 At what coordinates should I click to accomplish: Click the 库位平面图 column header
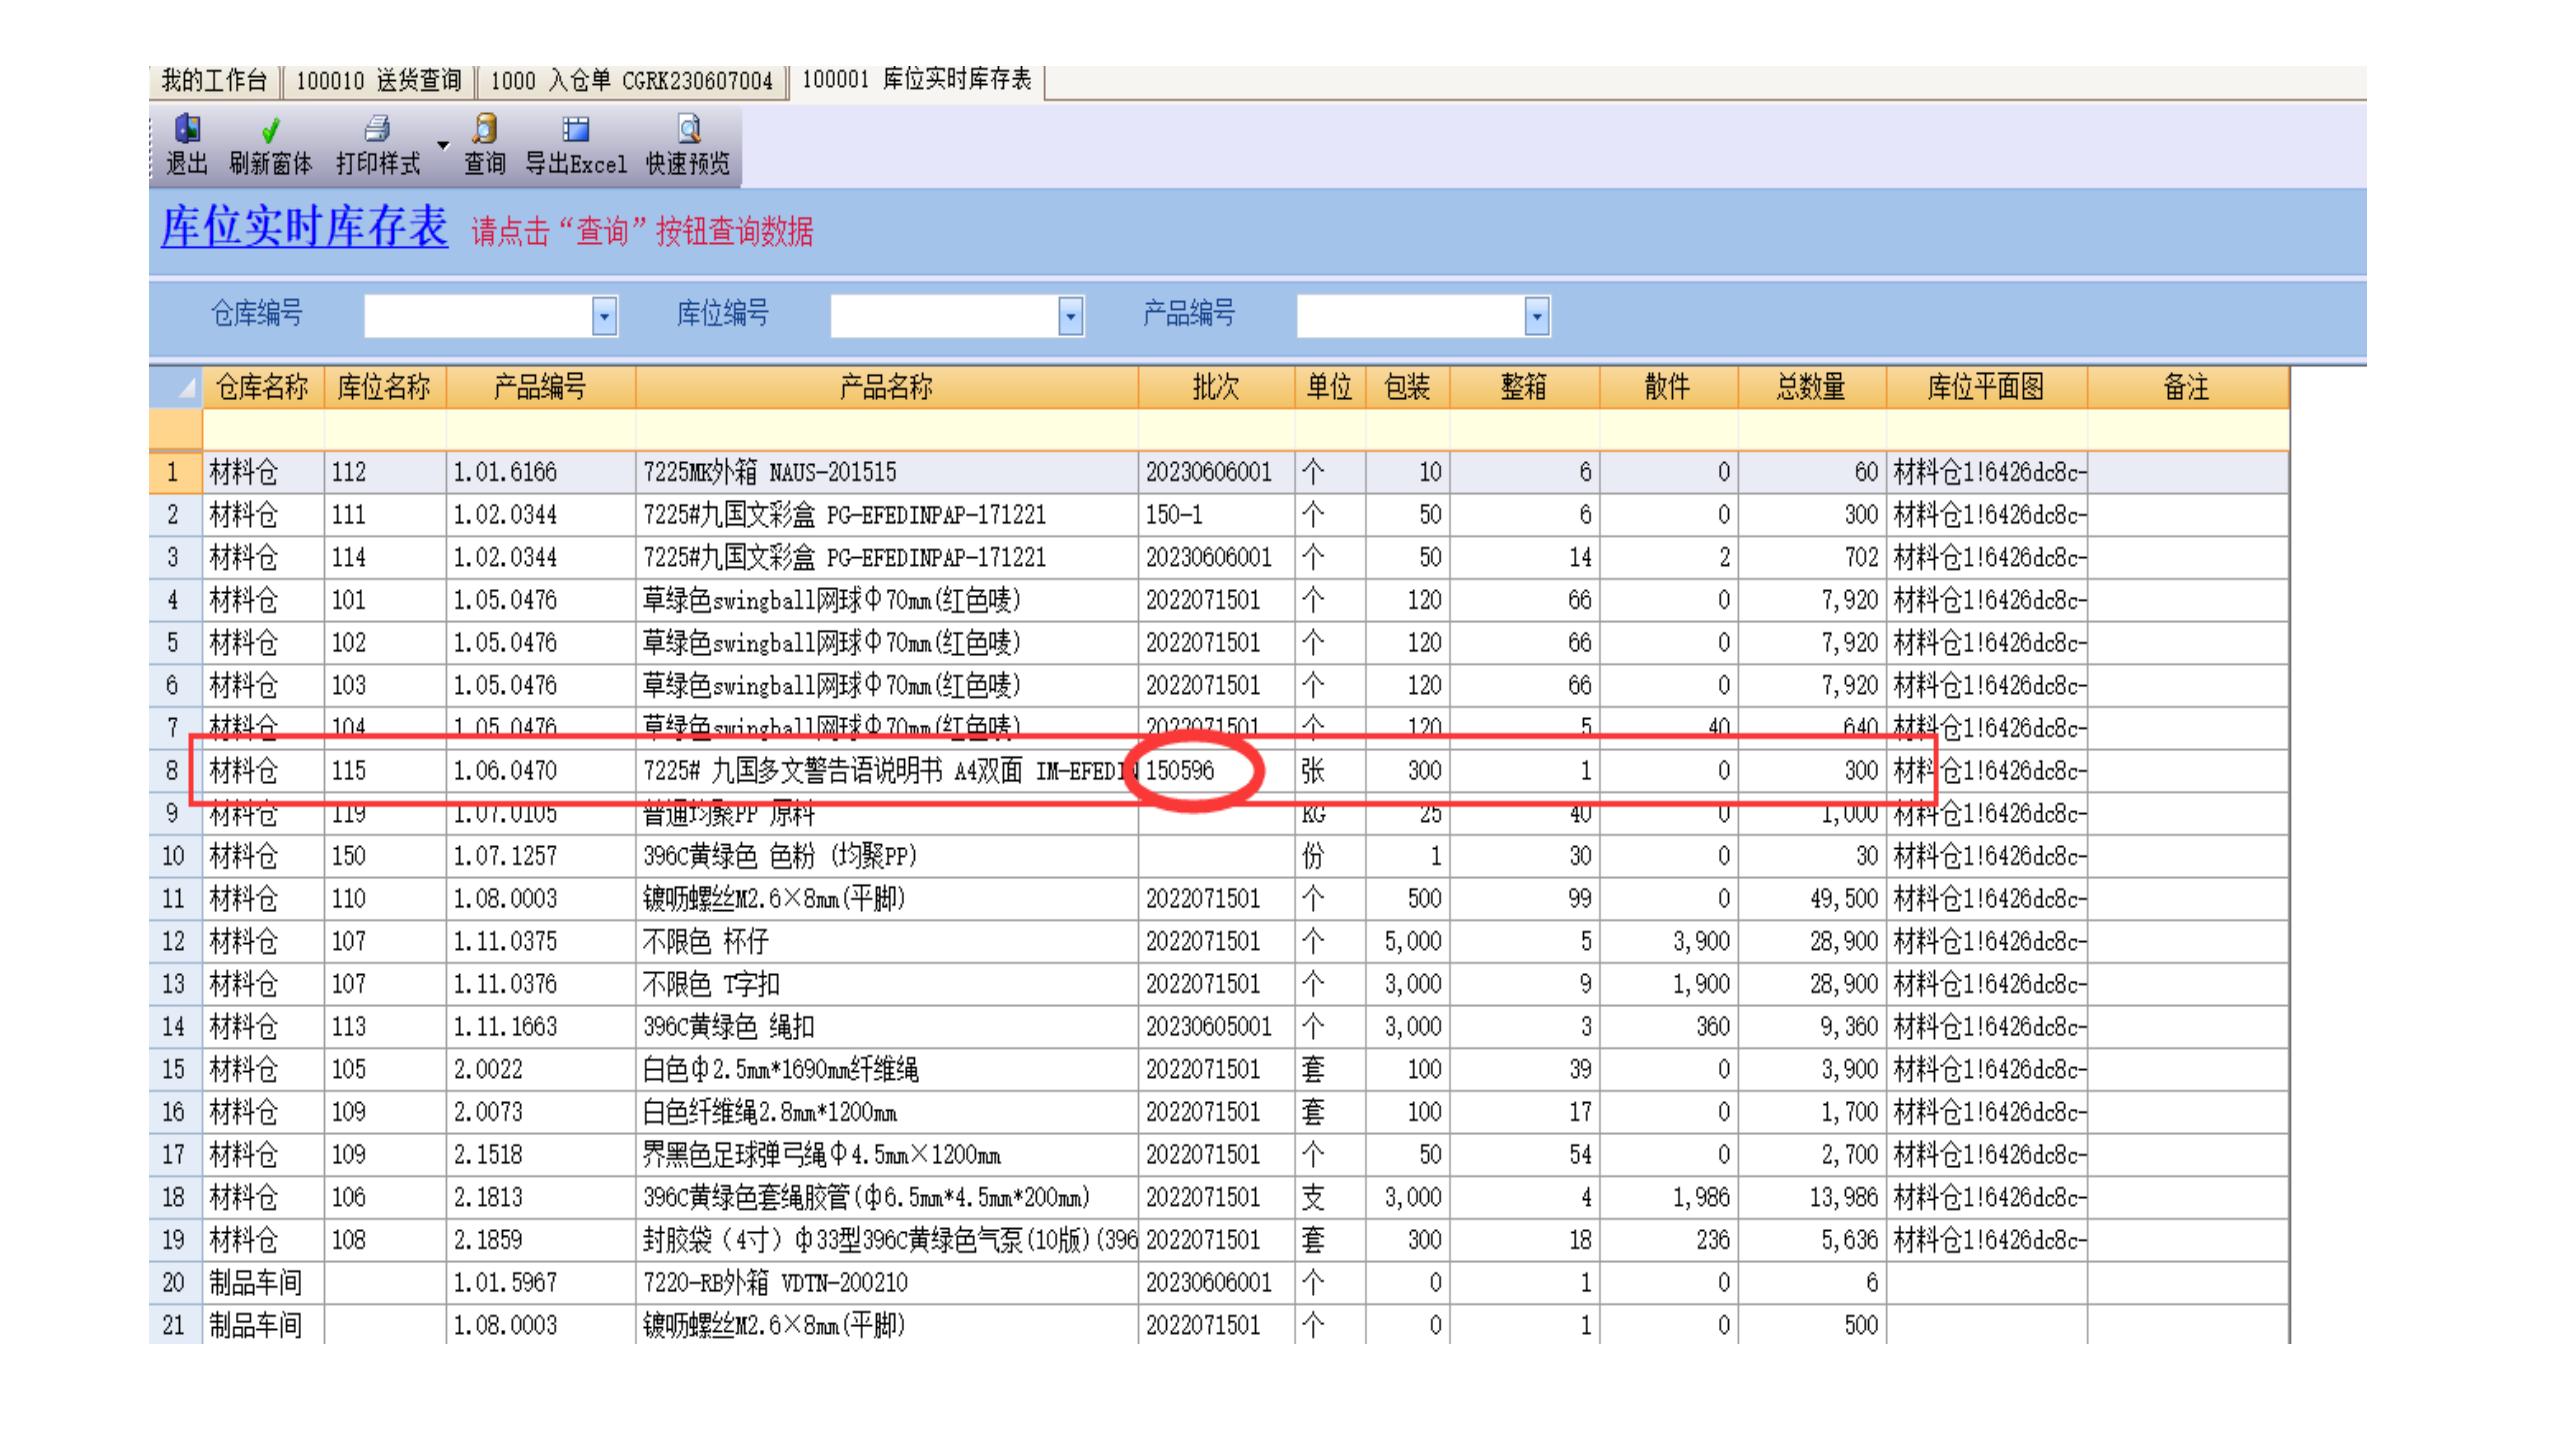pyautogui.click(x=1986, y=387)
